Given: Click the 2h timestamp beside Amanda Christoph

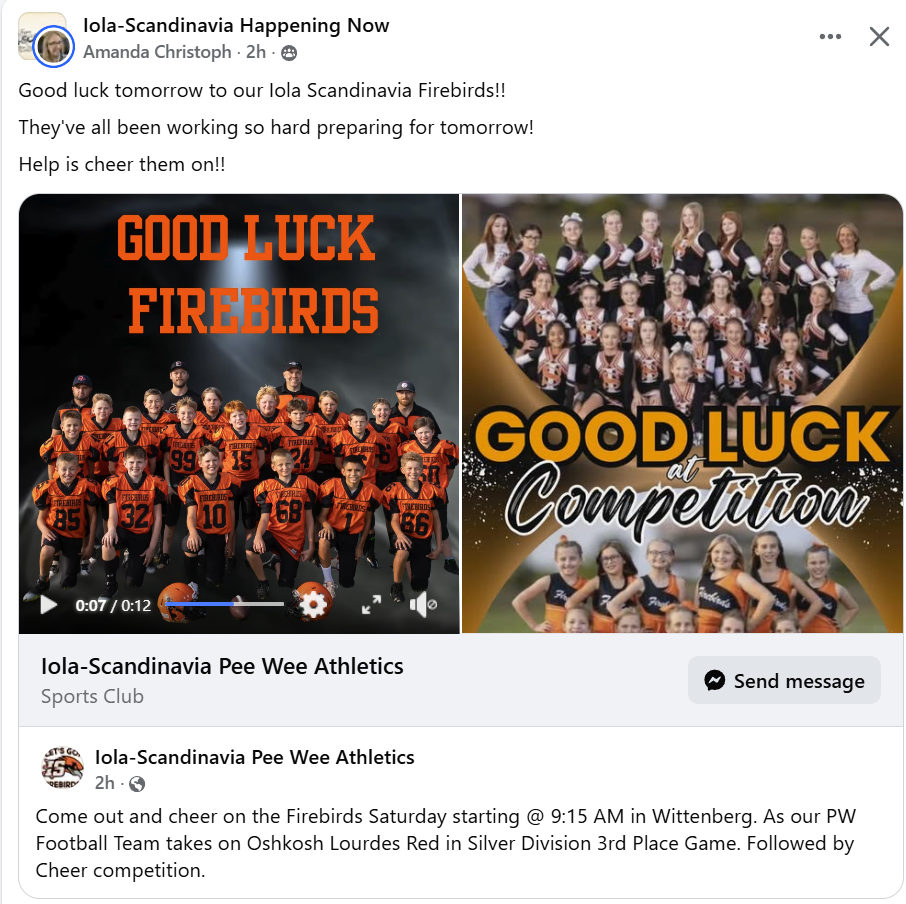Looking at the screenshot, I should [256, 52].
